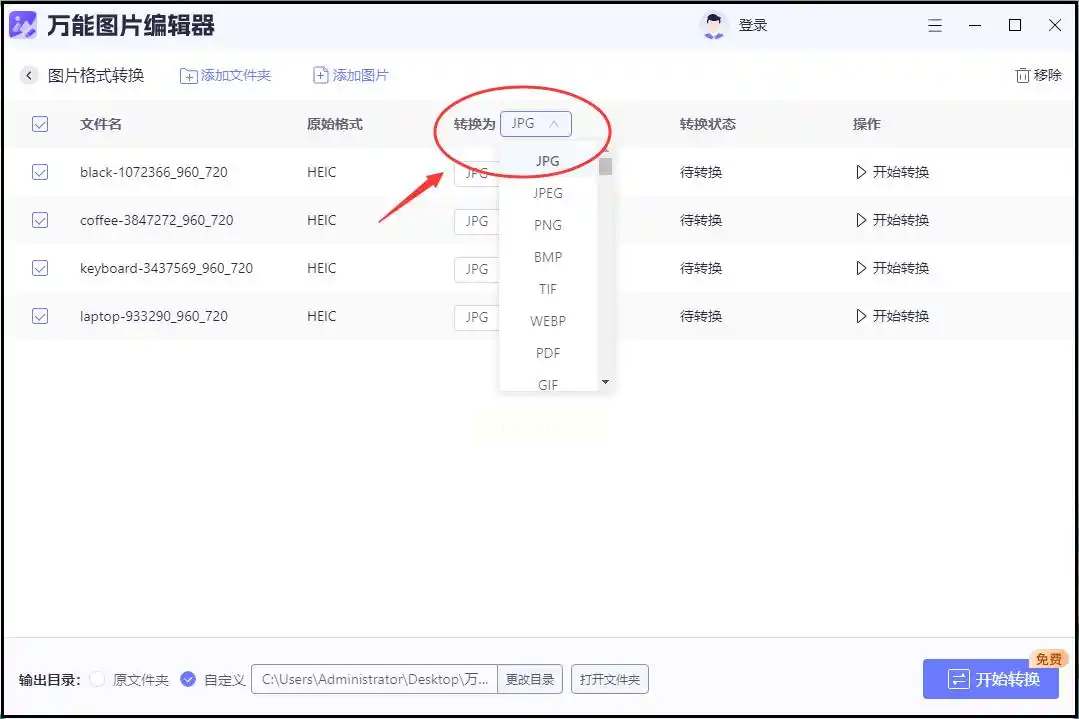Click the output directory path field
This screenshot has height=719, width=1079.
tap(374, 679)
